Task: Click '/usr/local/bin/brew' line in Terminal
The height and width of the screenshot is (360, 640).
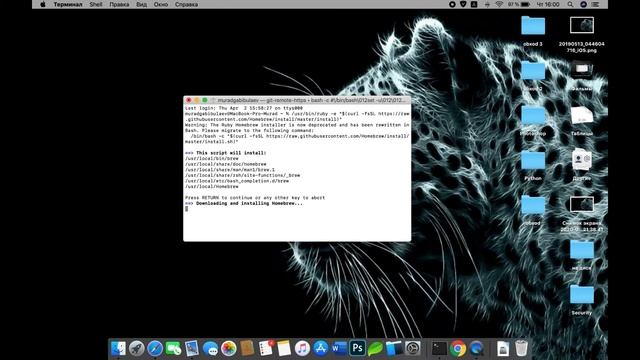Action: click(211, 158)
